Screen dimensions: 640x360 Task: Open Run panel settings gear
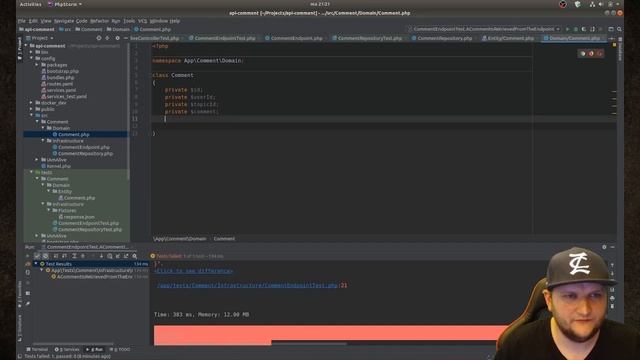pos(604,247)
